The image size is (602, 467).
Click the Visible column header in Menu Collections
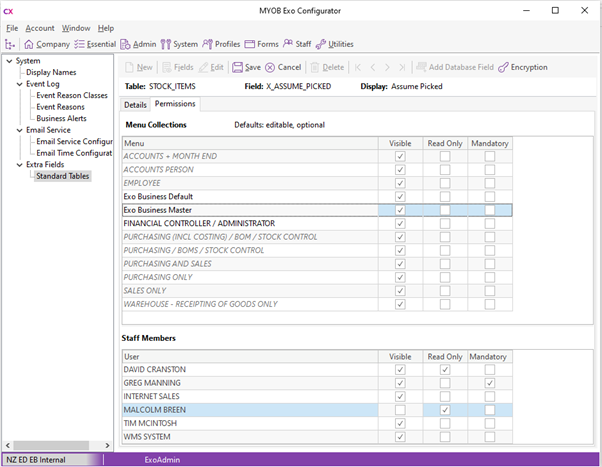400,144
